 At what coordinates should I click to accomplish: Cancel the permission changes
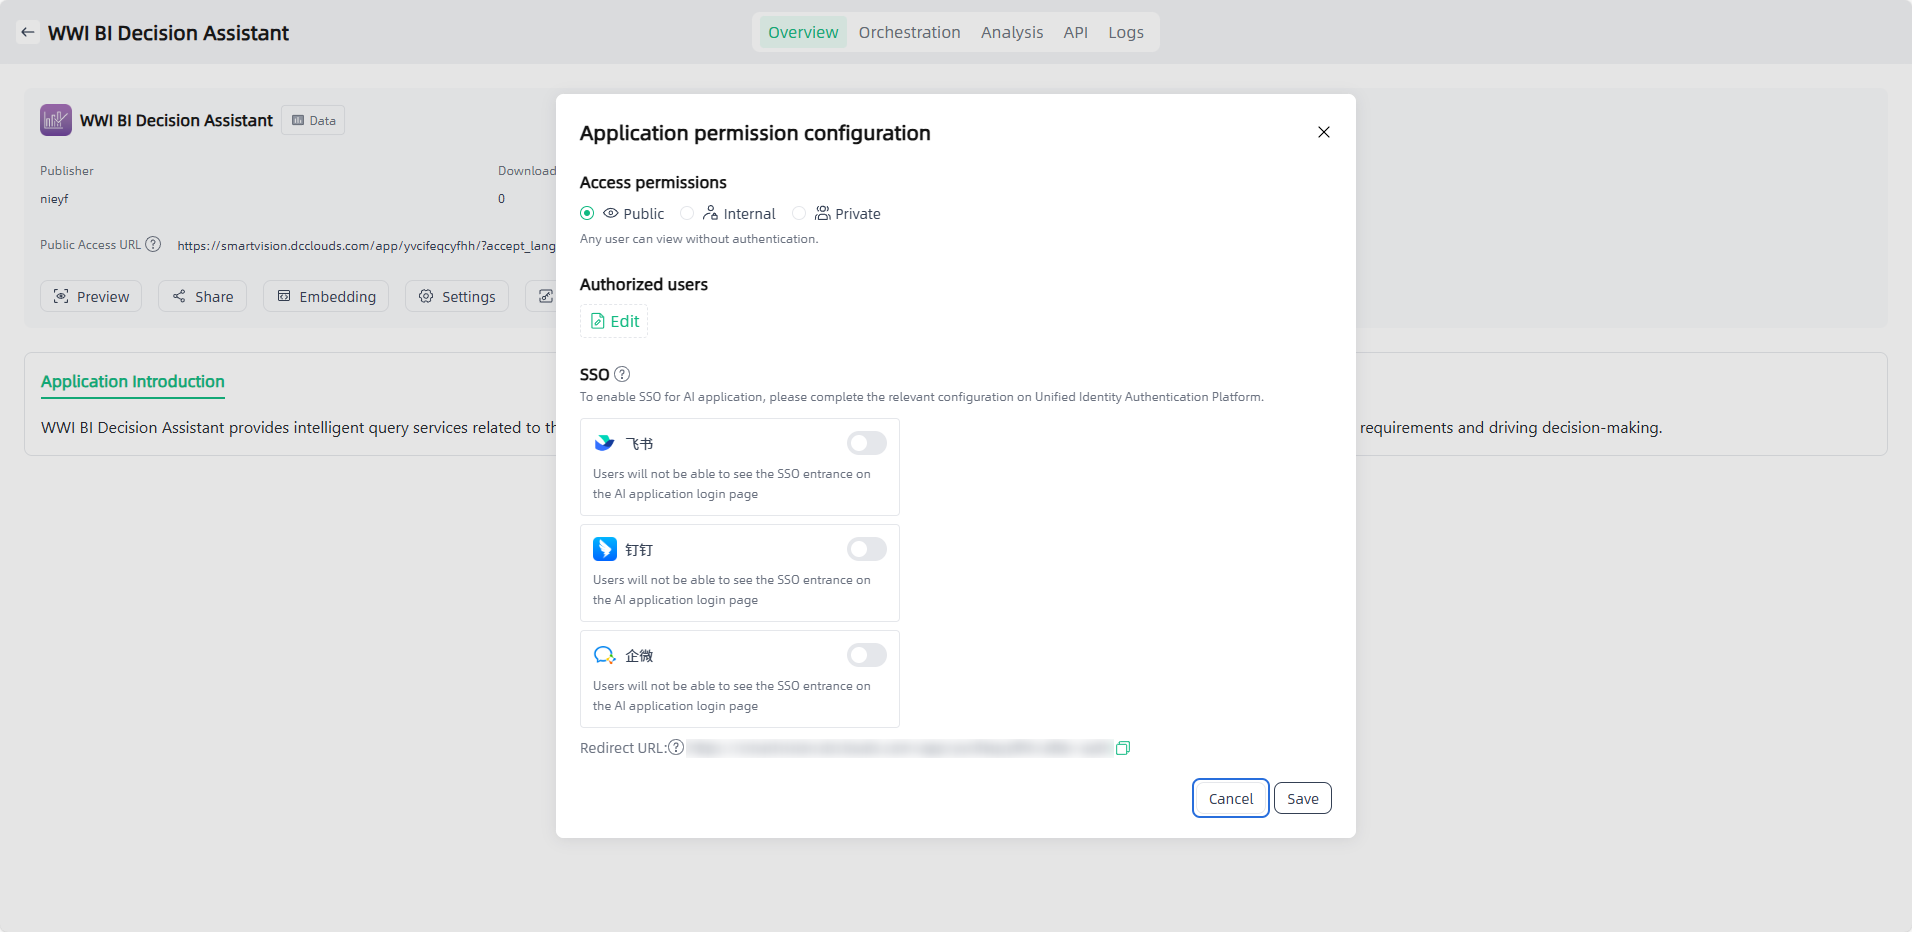(1230, 798)
